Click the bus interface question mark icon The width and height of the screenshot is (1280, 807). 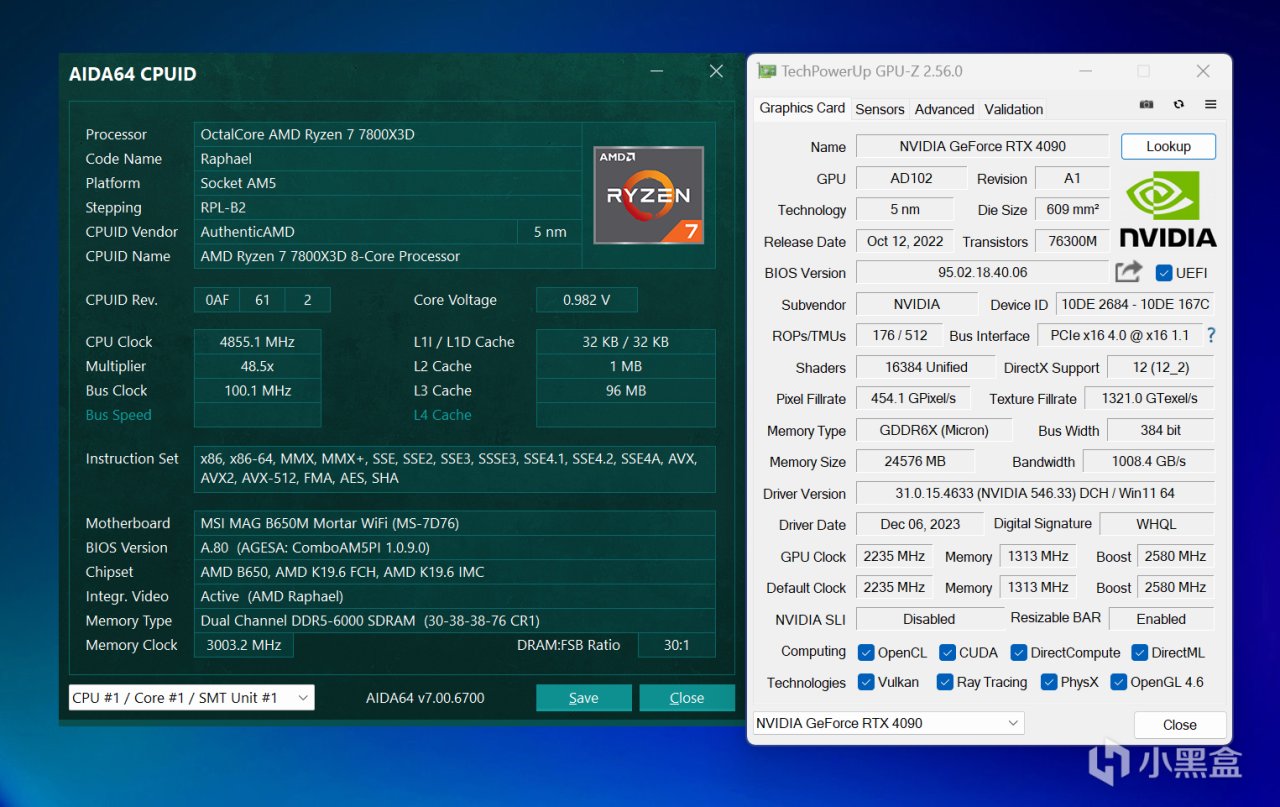[x=1211, y=335]
